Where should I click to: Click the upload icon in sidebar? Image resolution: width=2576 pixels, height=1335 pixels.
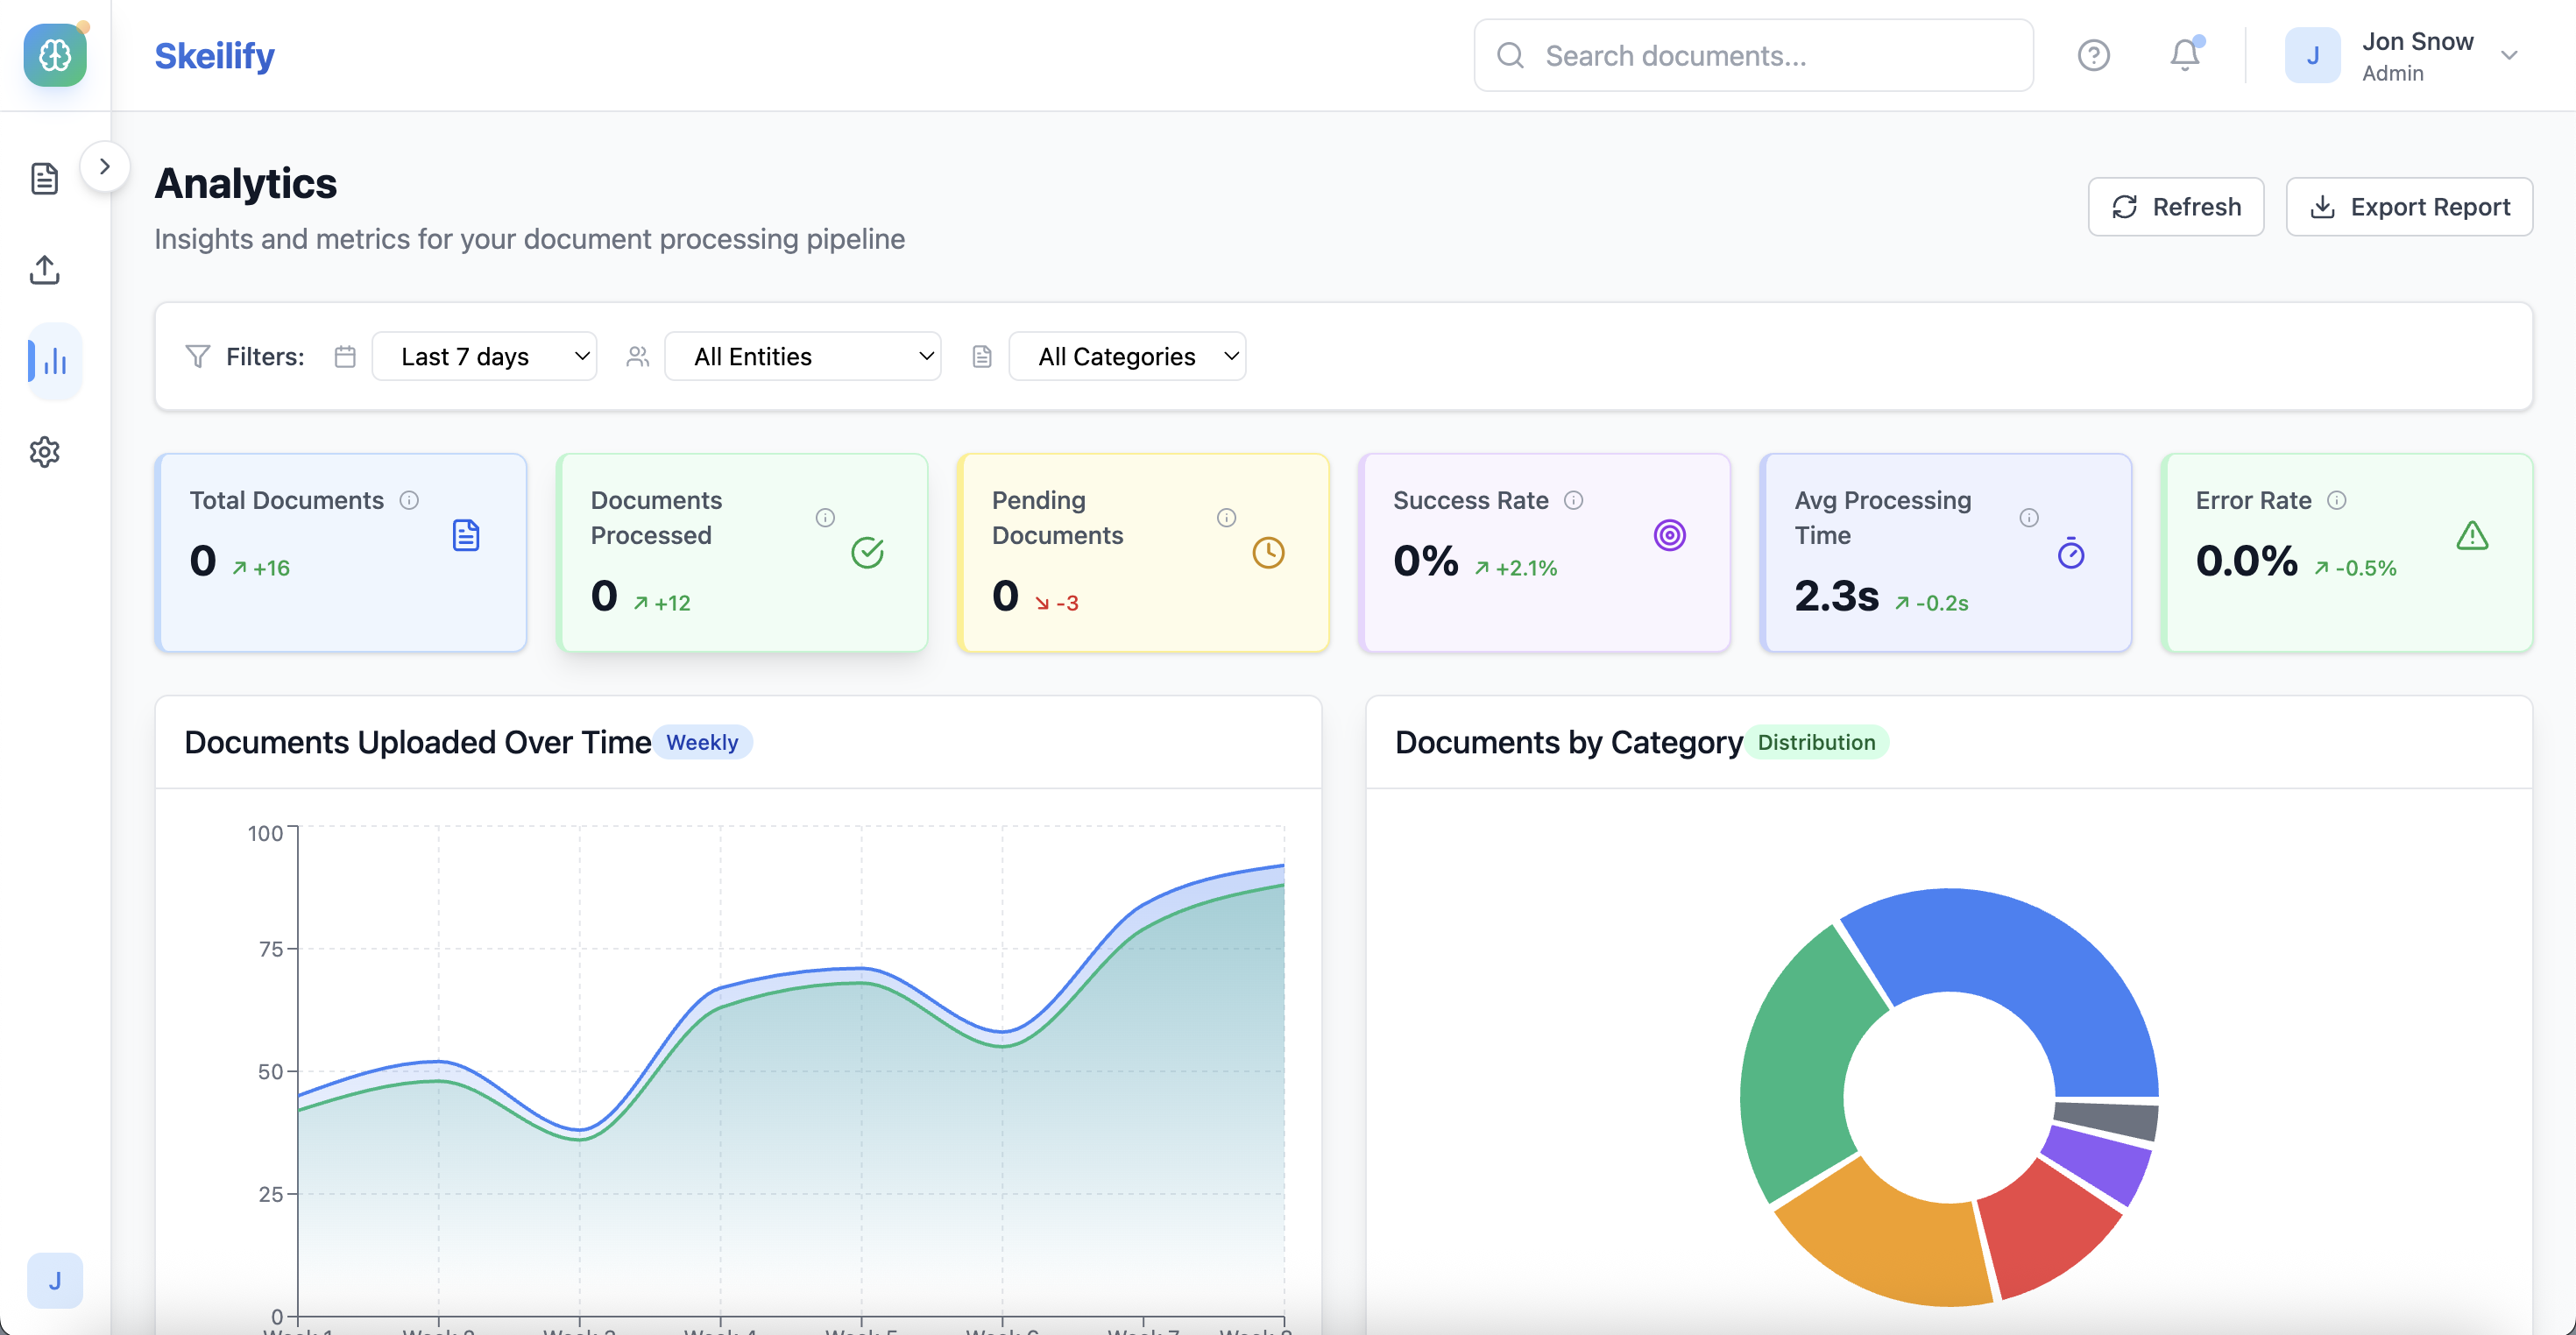(44, 269)
